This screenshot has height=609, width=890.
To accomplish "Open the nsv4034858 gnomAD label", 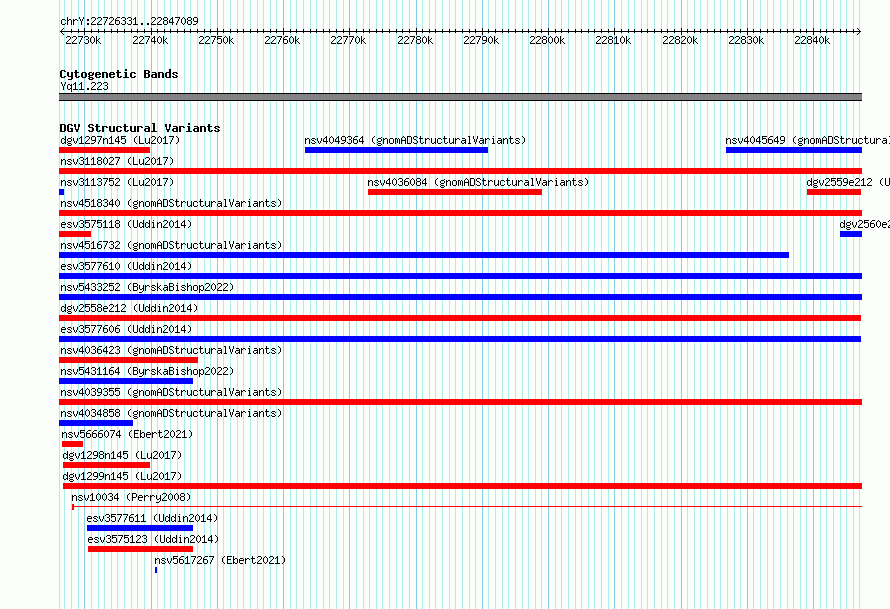I will [x=171, y=413].
